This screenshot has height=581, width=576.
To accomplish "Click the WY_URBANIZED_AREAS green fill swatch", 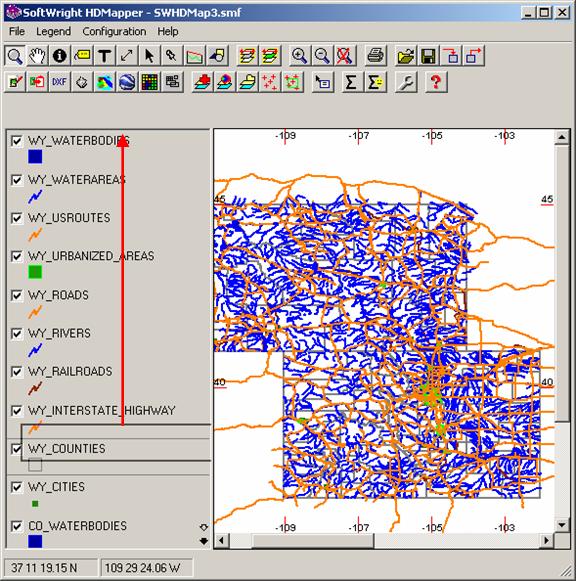I will (x=35, y=272).
